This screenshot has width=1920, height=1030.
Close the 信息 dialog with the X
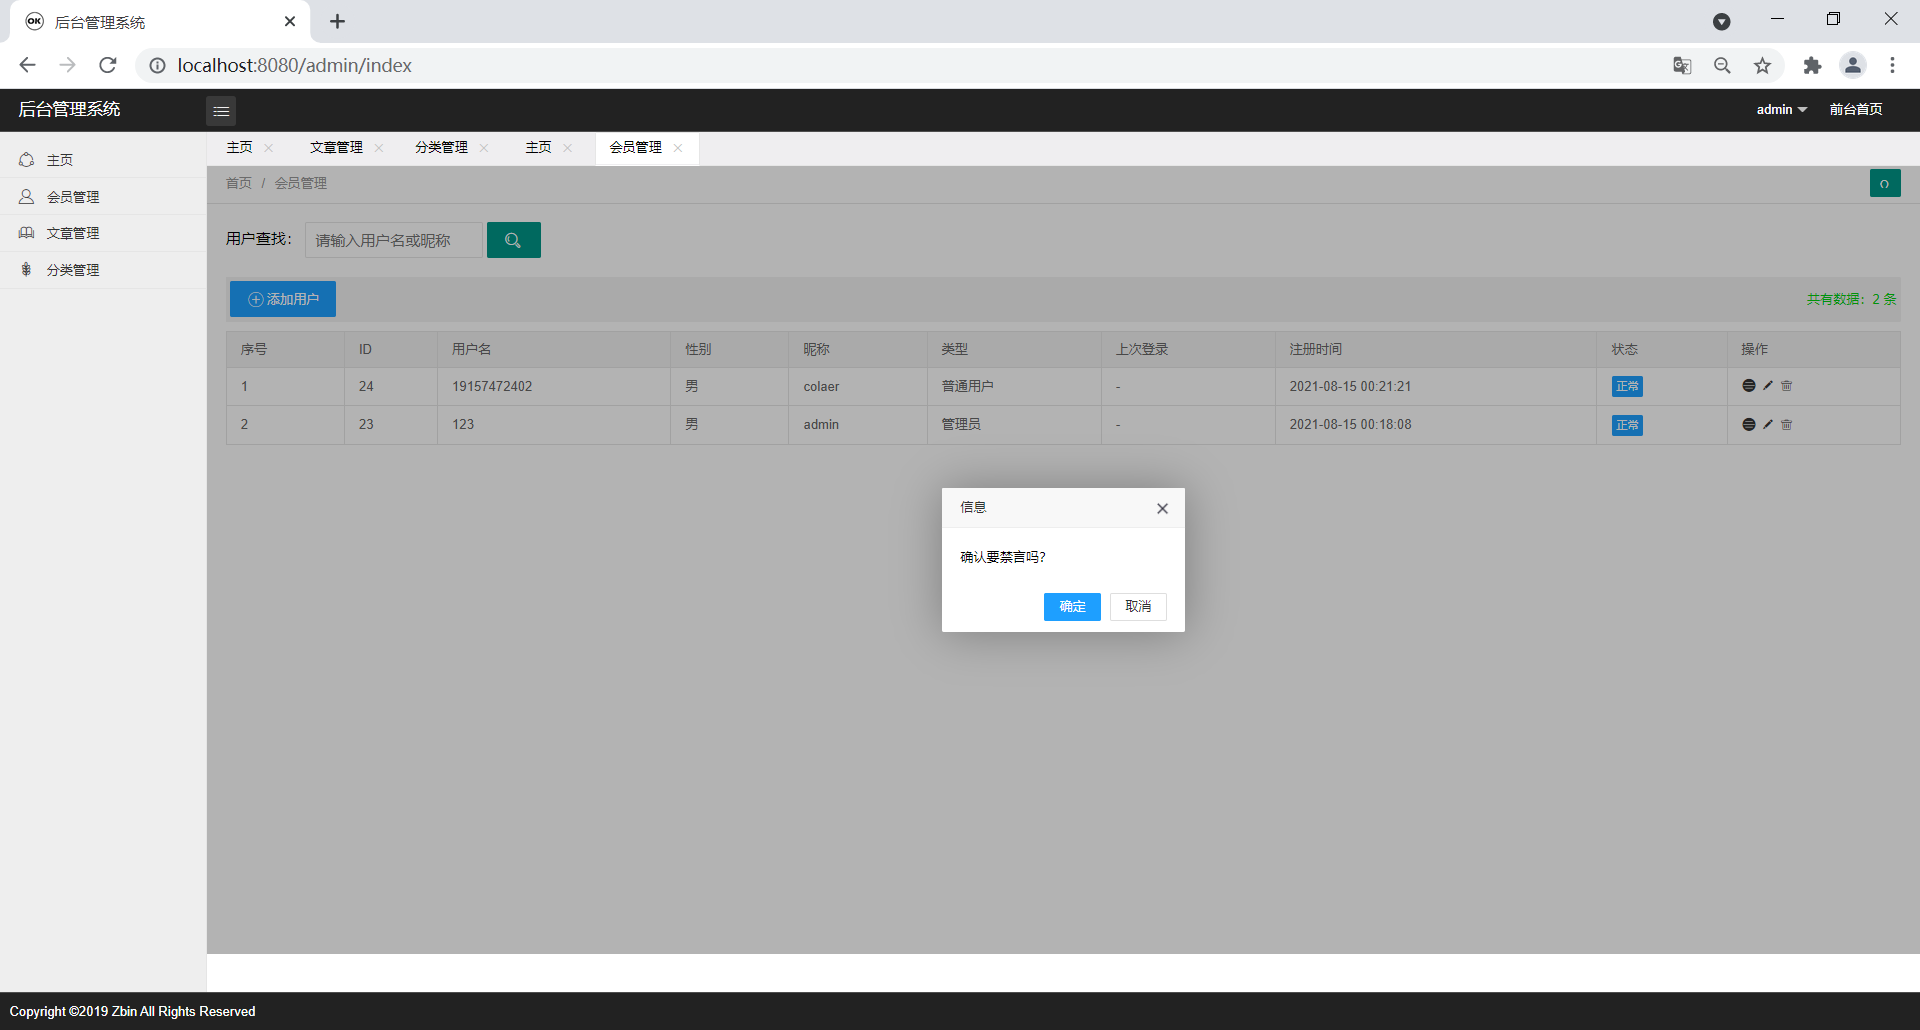point(1162,509)
